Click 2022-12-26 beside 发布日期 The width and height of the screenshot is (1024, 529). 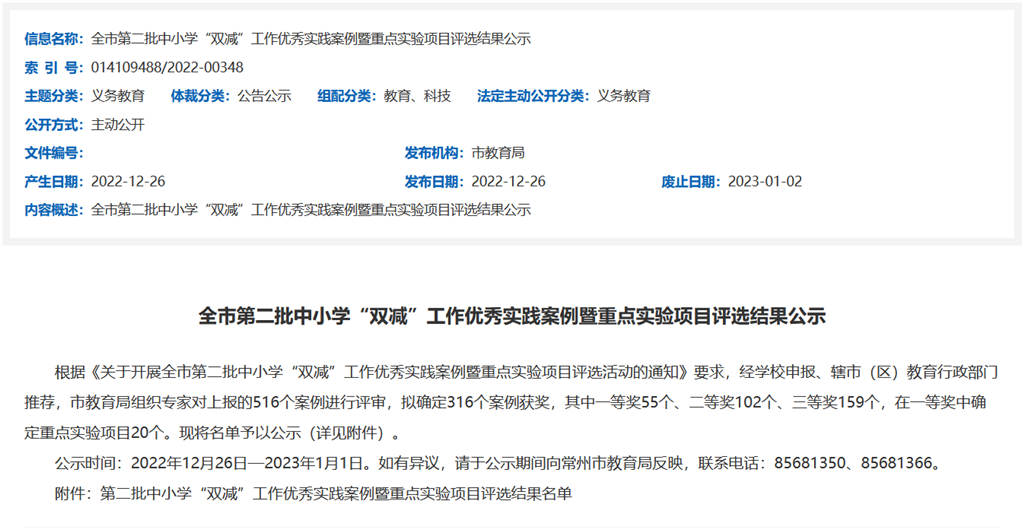pos(509,182)
